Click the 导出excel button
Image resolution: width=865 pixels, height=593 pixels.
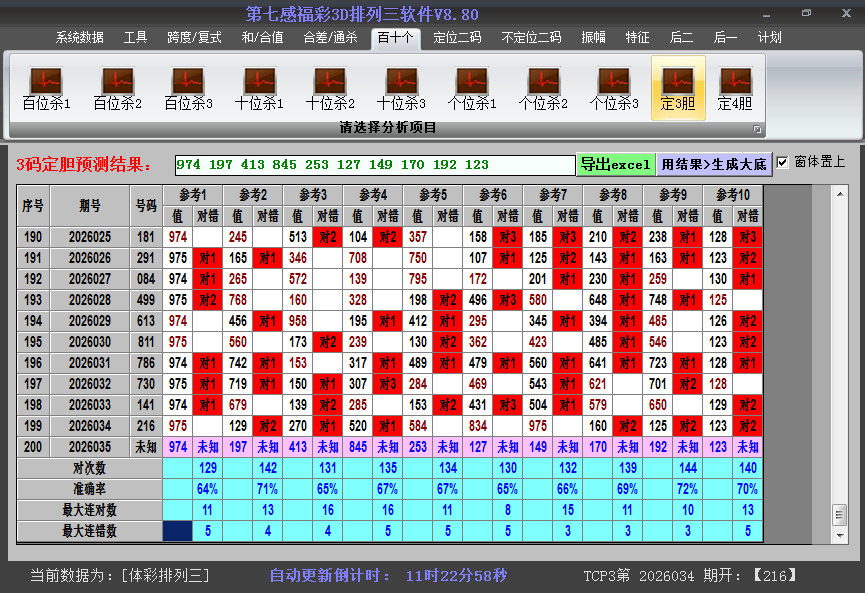point(615,164)
